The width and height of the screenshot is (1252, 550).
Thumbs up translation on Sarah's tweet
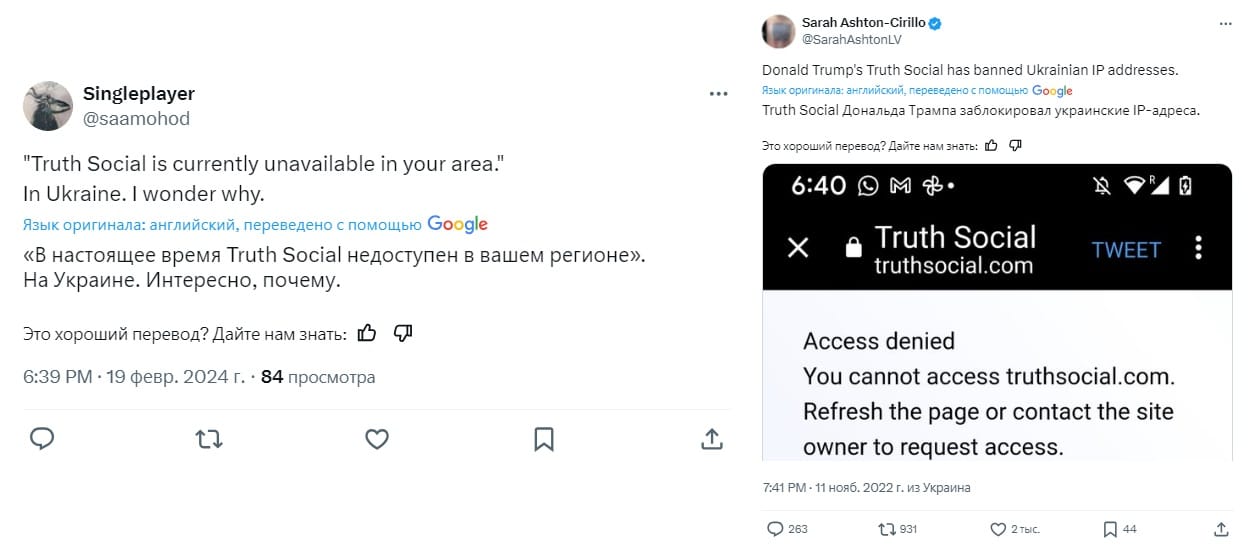[991, 146]
